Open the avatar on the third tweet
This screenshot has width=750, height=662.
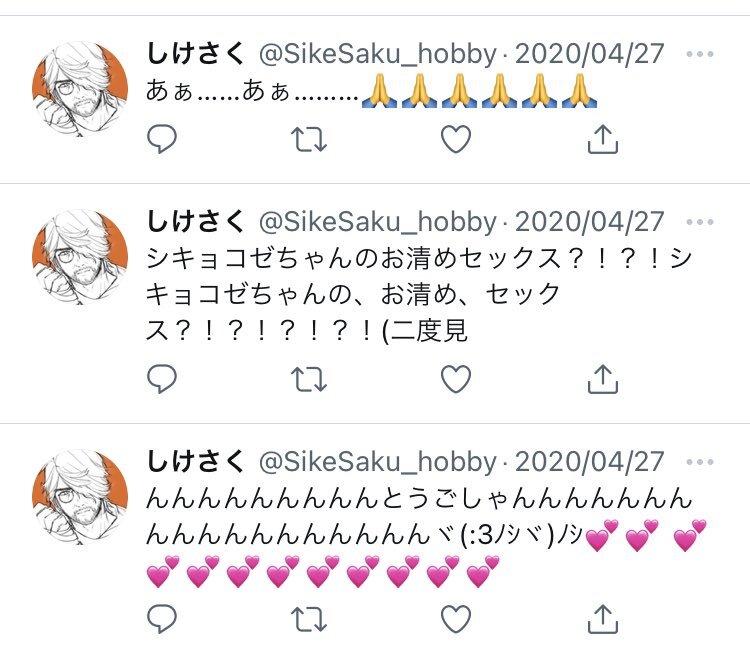point(80,496)
